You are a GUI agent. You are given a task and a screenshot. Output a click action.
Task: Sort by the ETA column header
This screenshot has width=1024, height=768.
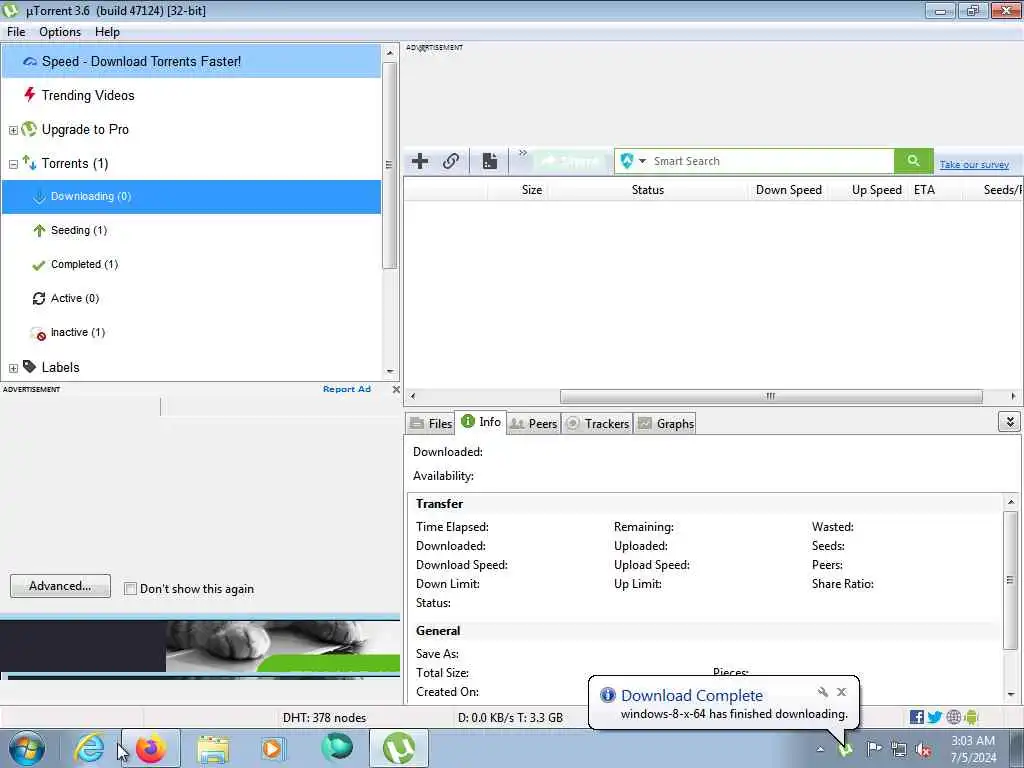pyautogui.click(x=924, y=190)
